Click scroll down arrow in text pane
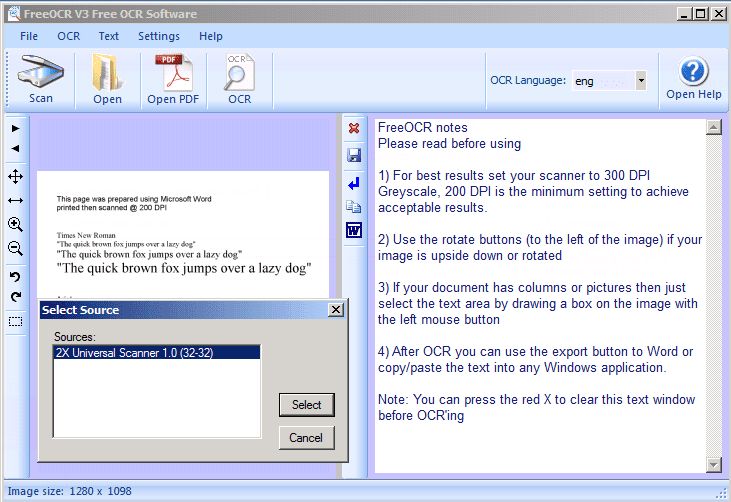This screenshot has width=731, height=502. [x=714, y=465]
